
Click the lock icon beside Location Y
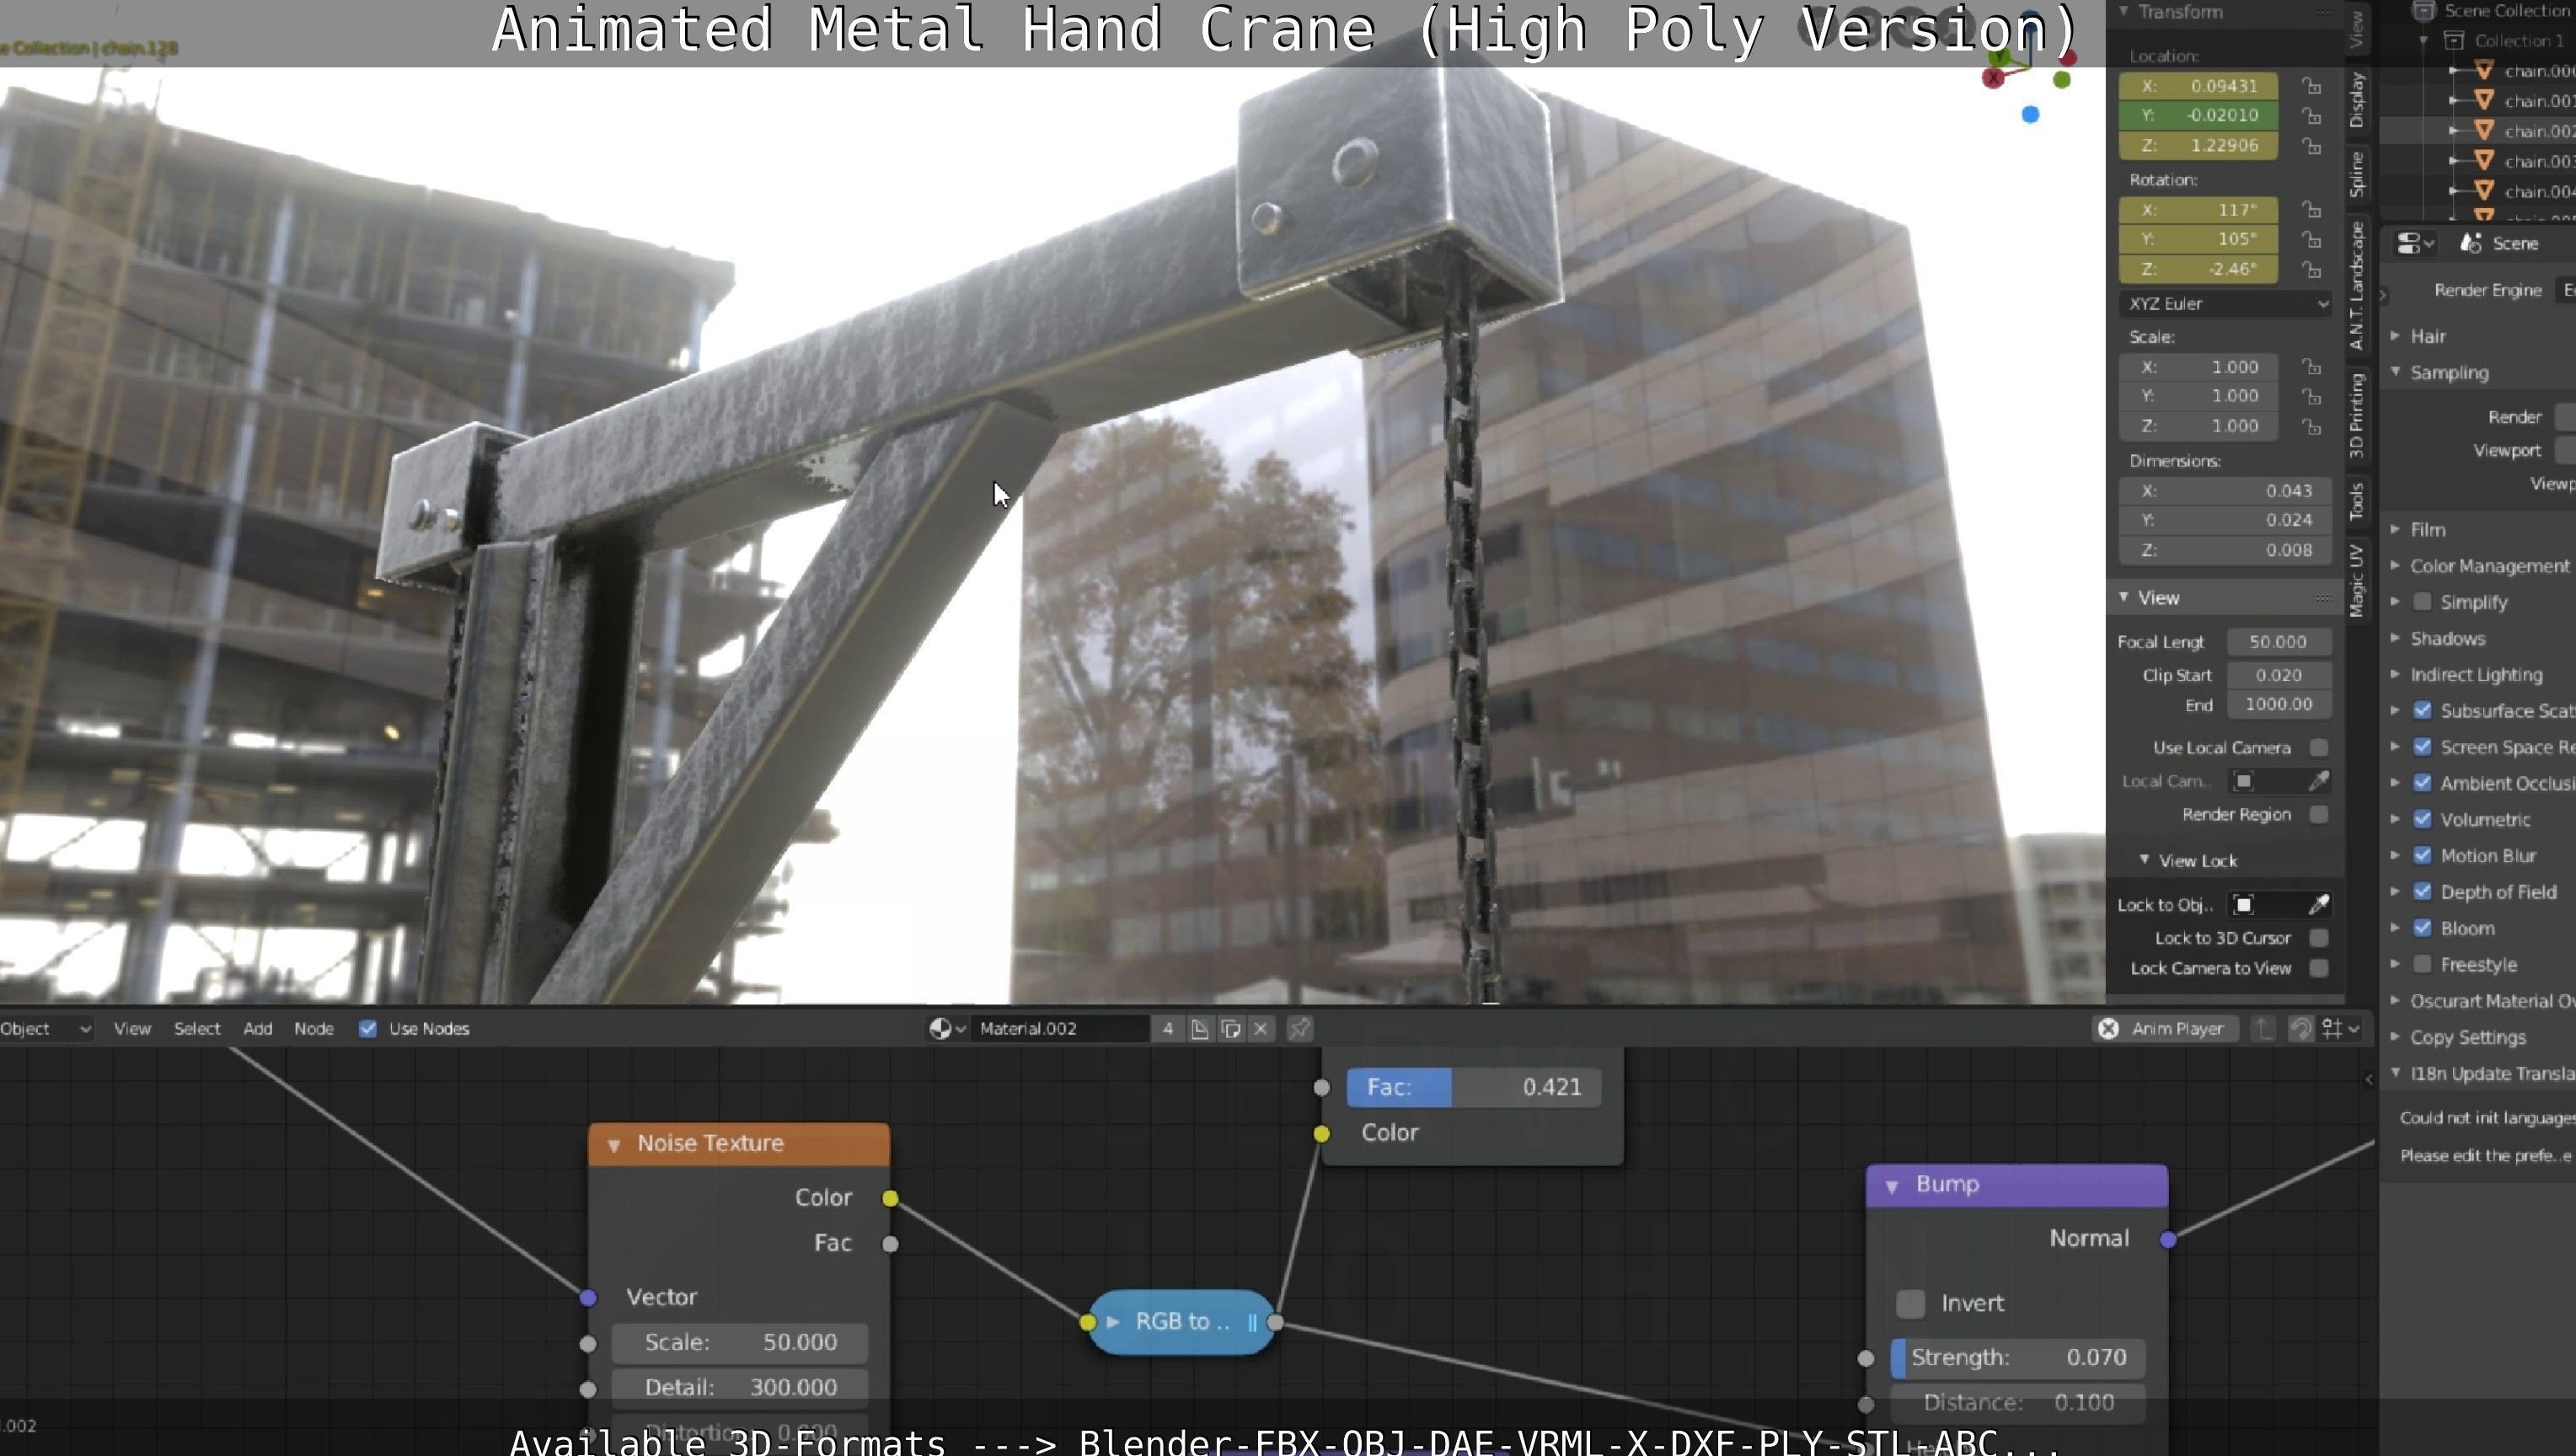(2311, 115)
